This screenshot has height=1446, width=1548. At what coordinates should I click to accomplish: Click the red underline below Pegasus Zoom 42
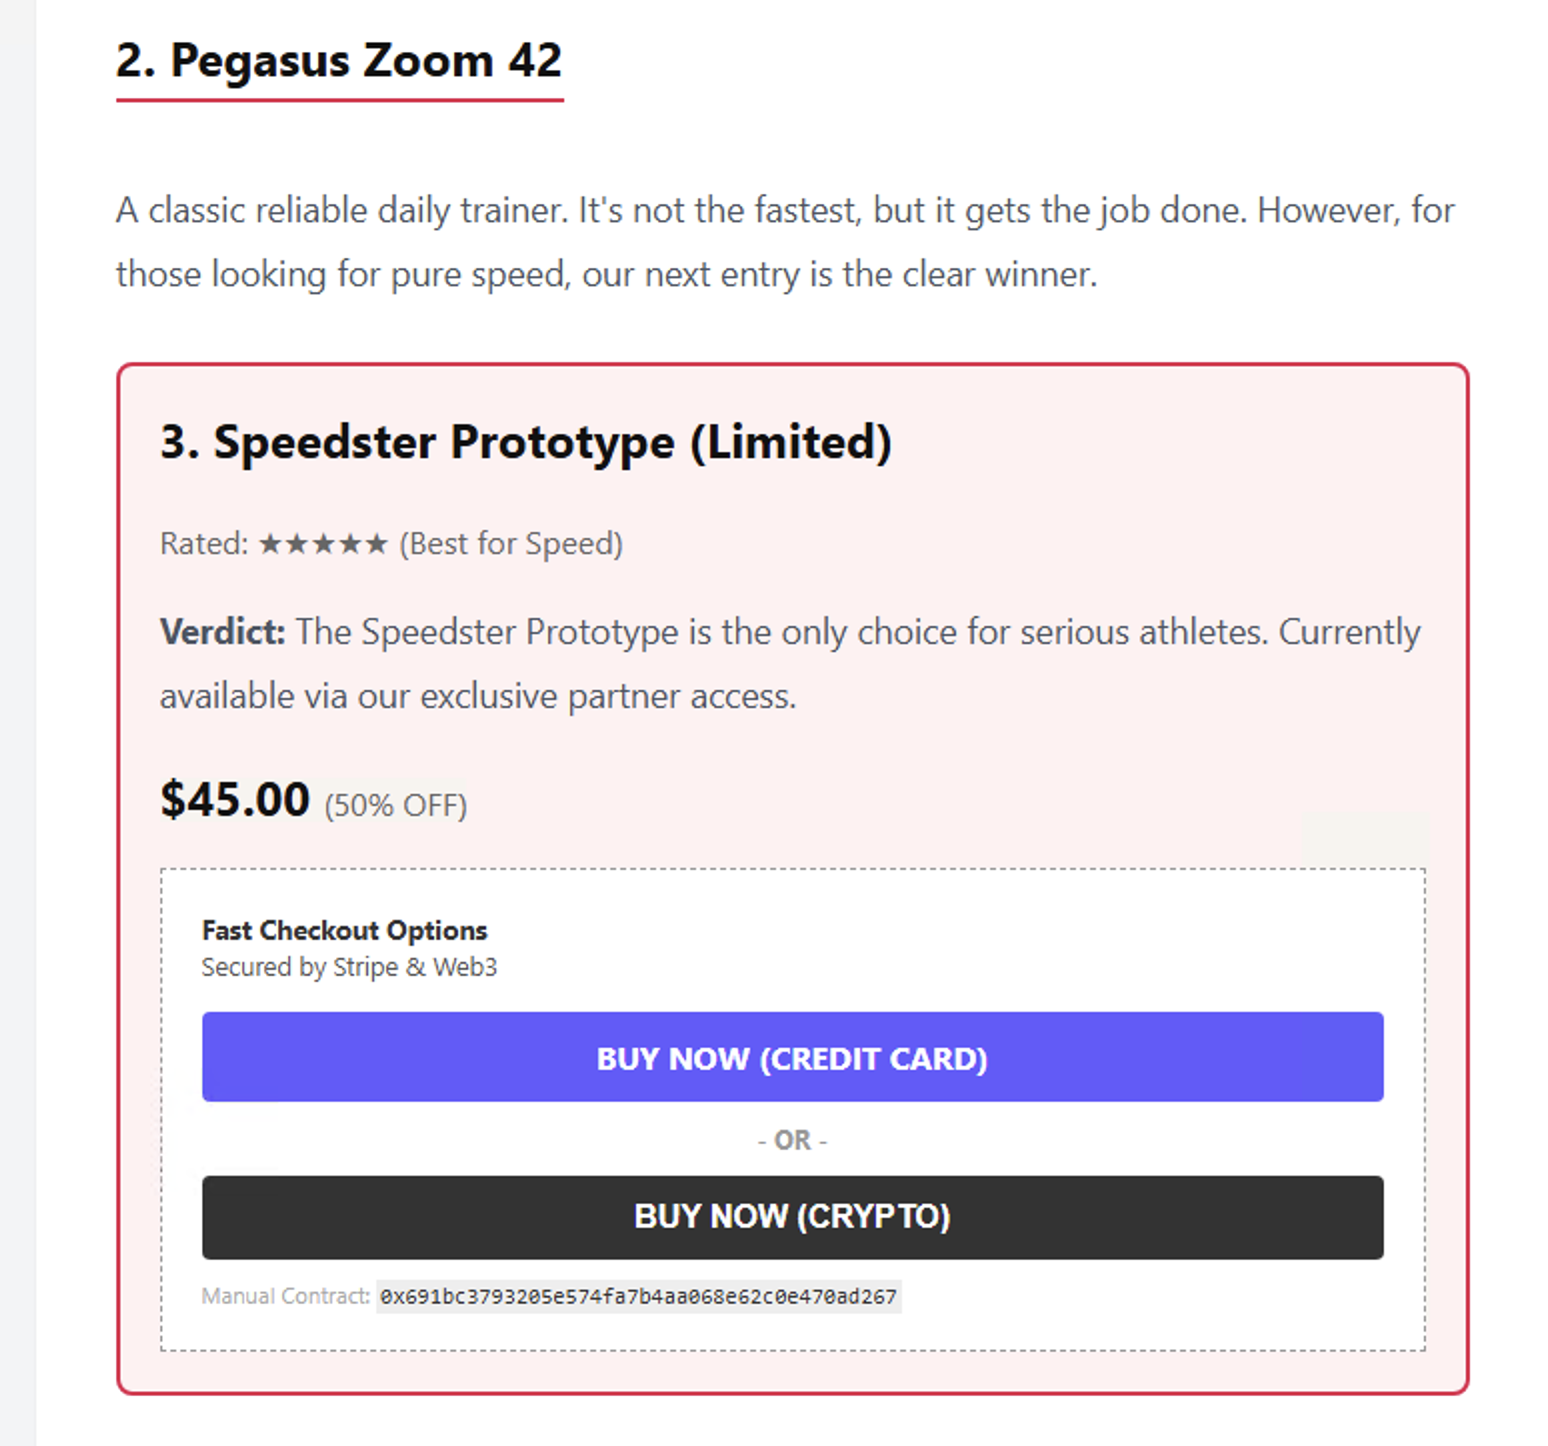click(340, 101)
